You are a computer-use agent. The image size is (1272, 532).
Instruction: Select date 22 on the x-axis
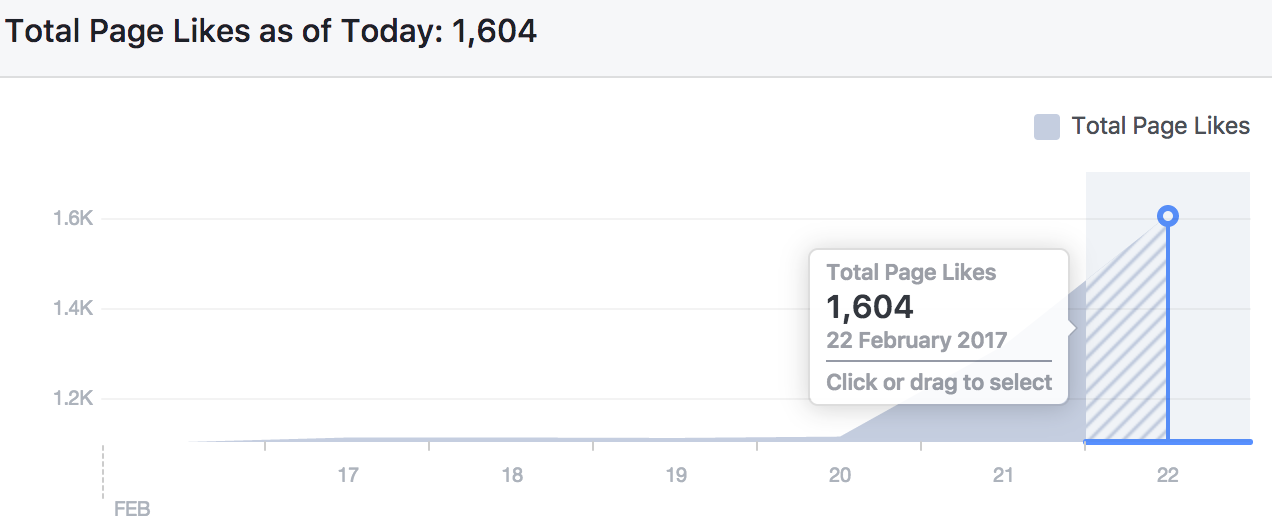[1167, 475]
